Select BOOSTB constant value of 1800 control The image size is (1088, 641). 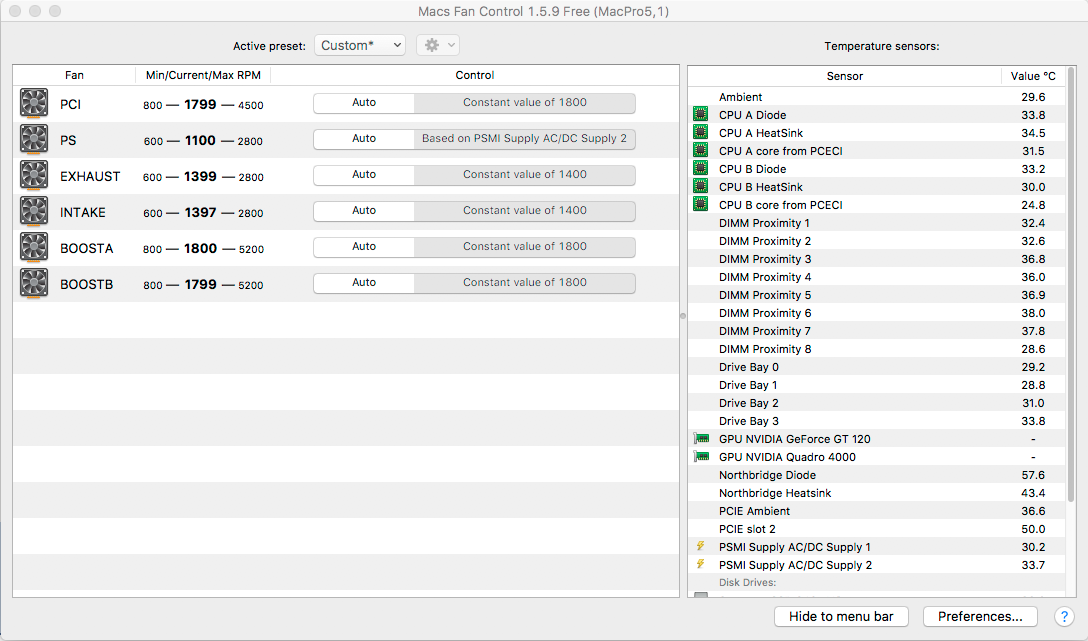(x=525, y=283)
